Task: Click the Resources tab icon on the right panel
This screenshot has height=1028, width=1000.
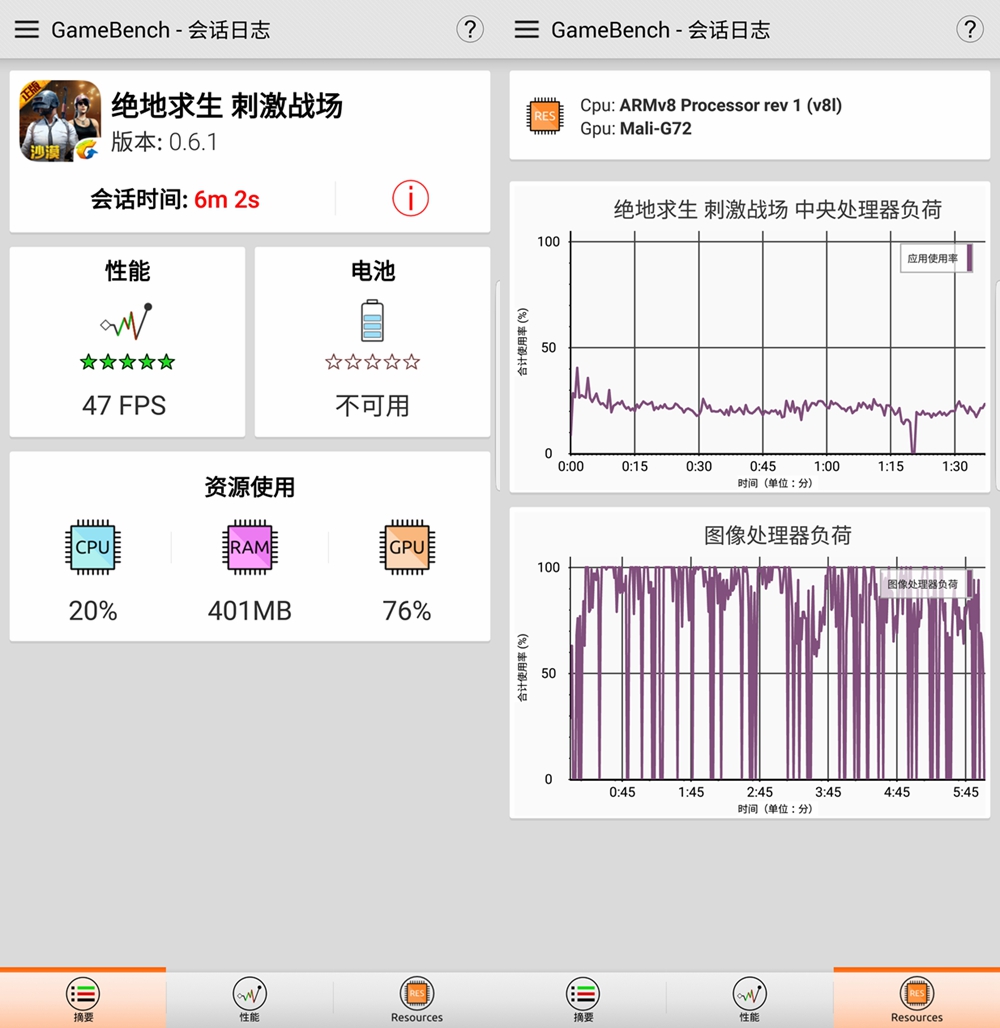Action: (x=916, y=996)
